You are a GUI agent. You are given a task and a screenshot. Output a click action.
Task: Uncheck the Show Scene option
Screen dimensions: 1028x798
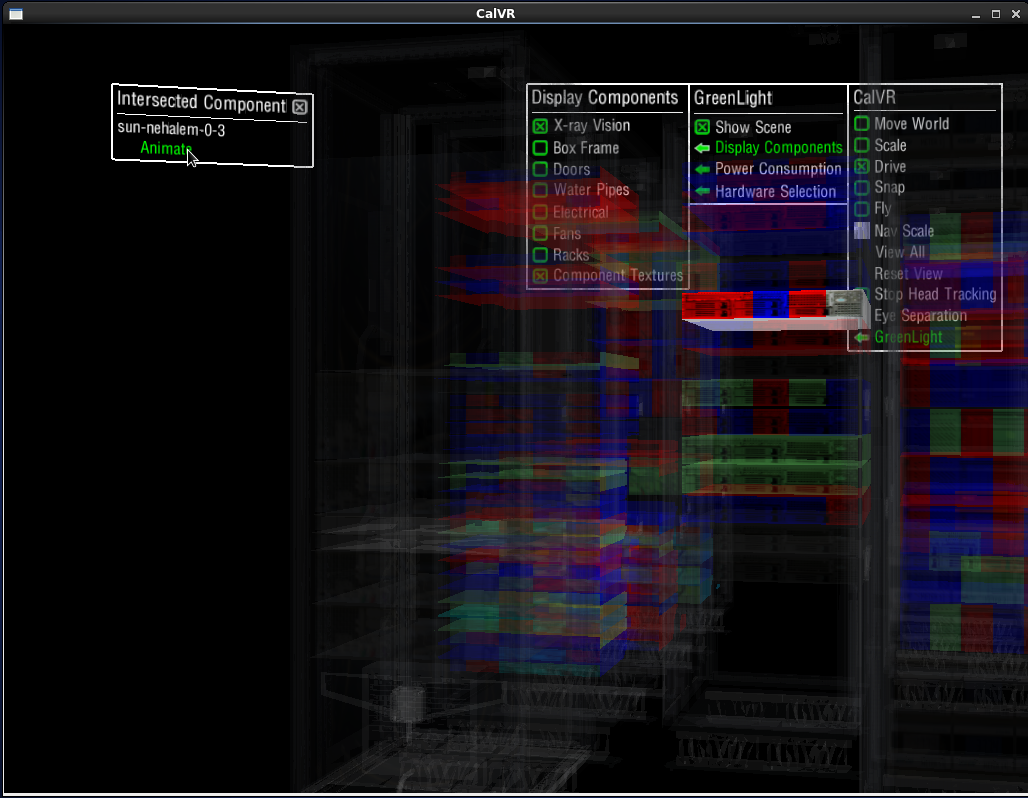click(x=702, y=127)
